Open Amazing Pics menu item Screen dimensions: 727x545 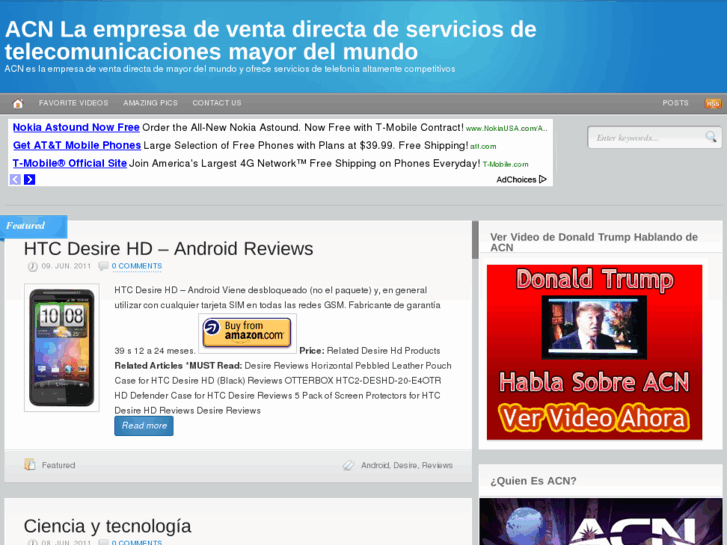click(150, 103)
